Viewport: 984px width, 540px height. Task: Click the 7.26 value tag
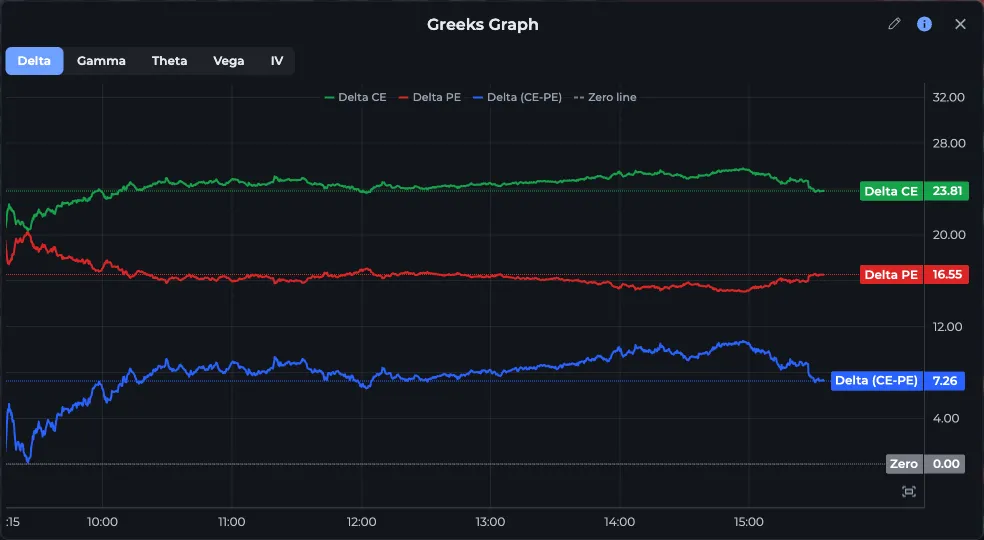(944, 381)
